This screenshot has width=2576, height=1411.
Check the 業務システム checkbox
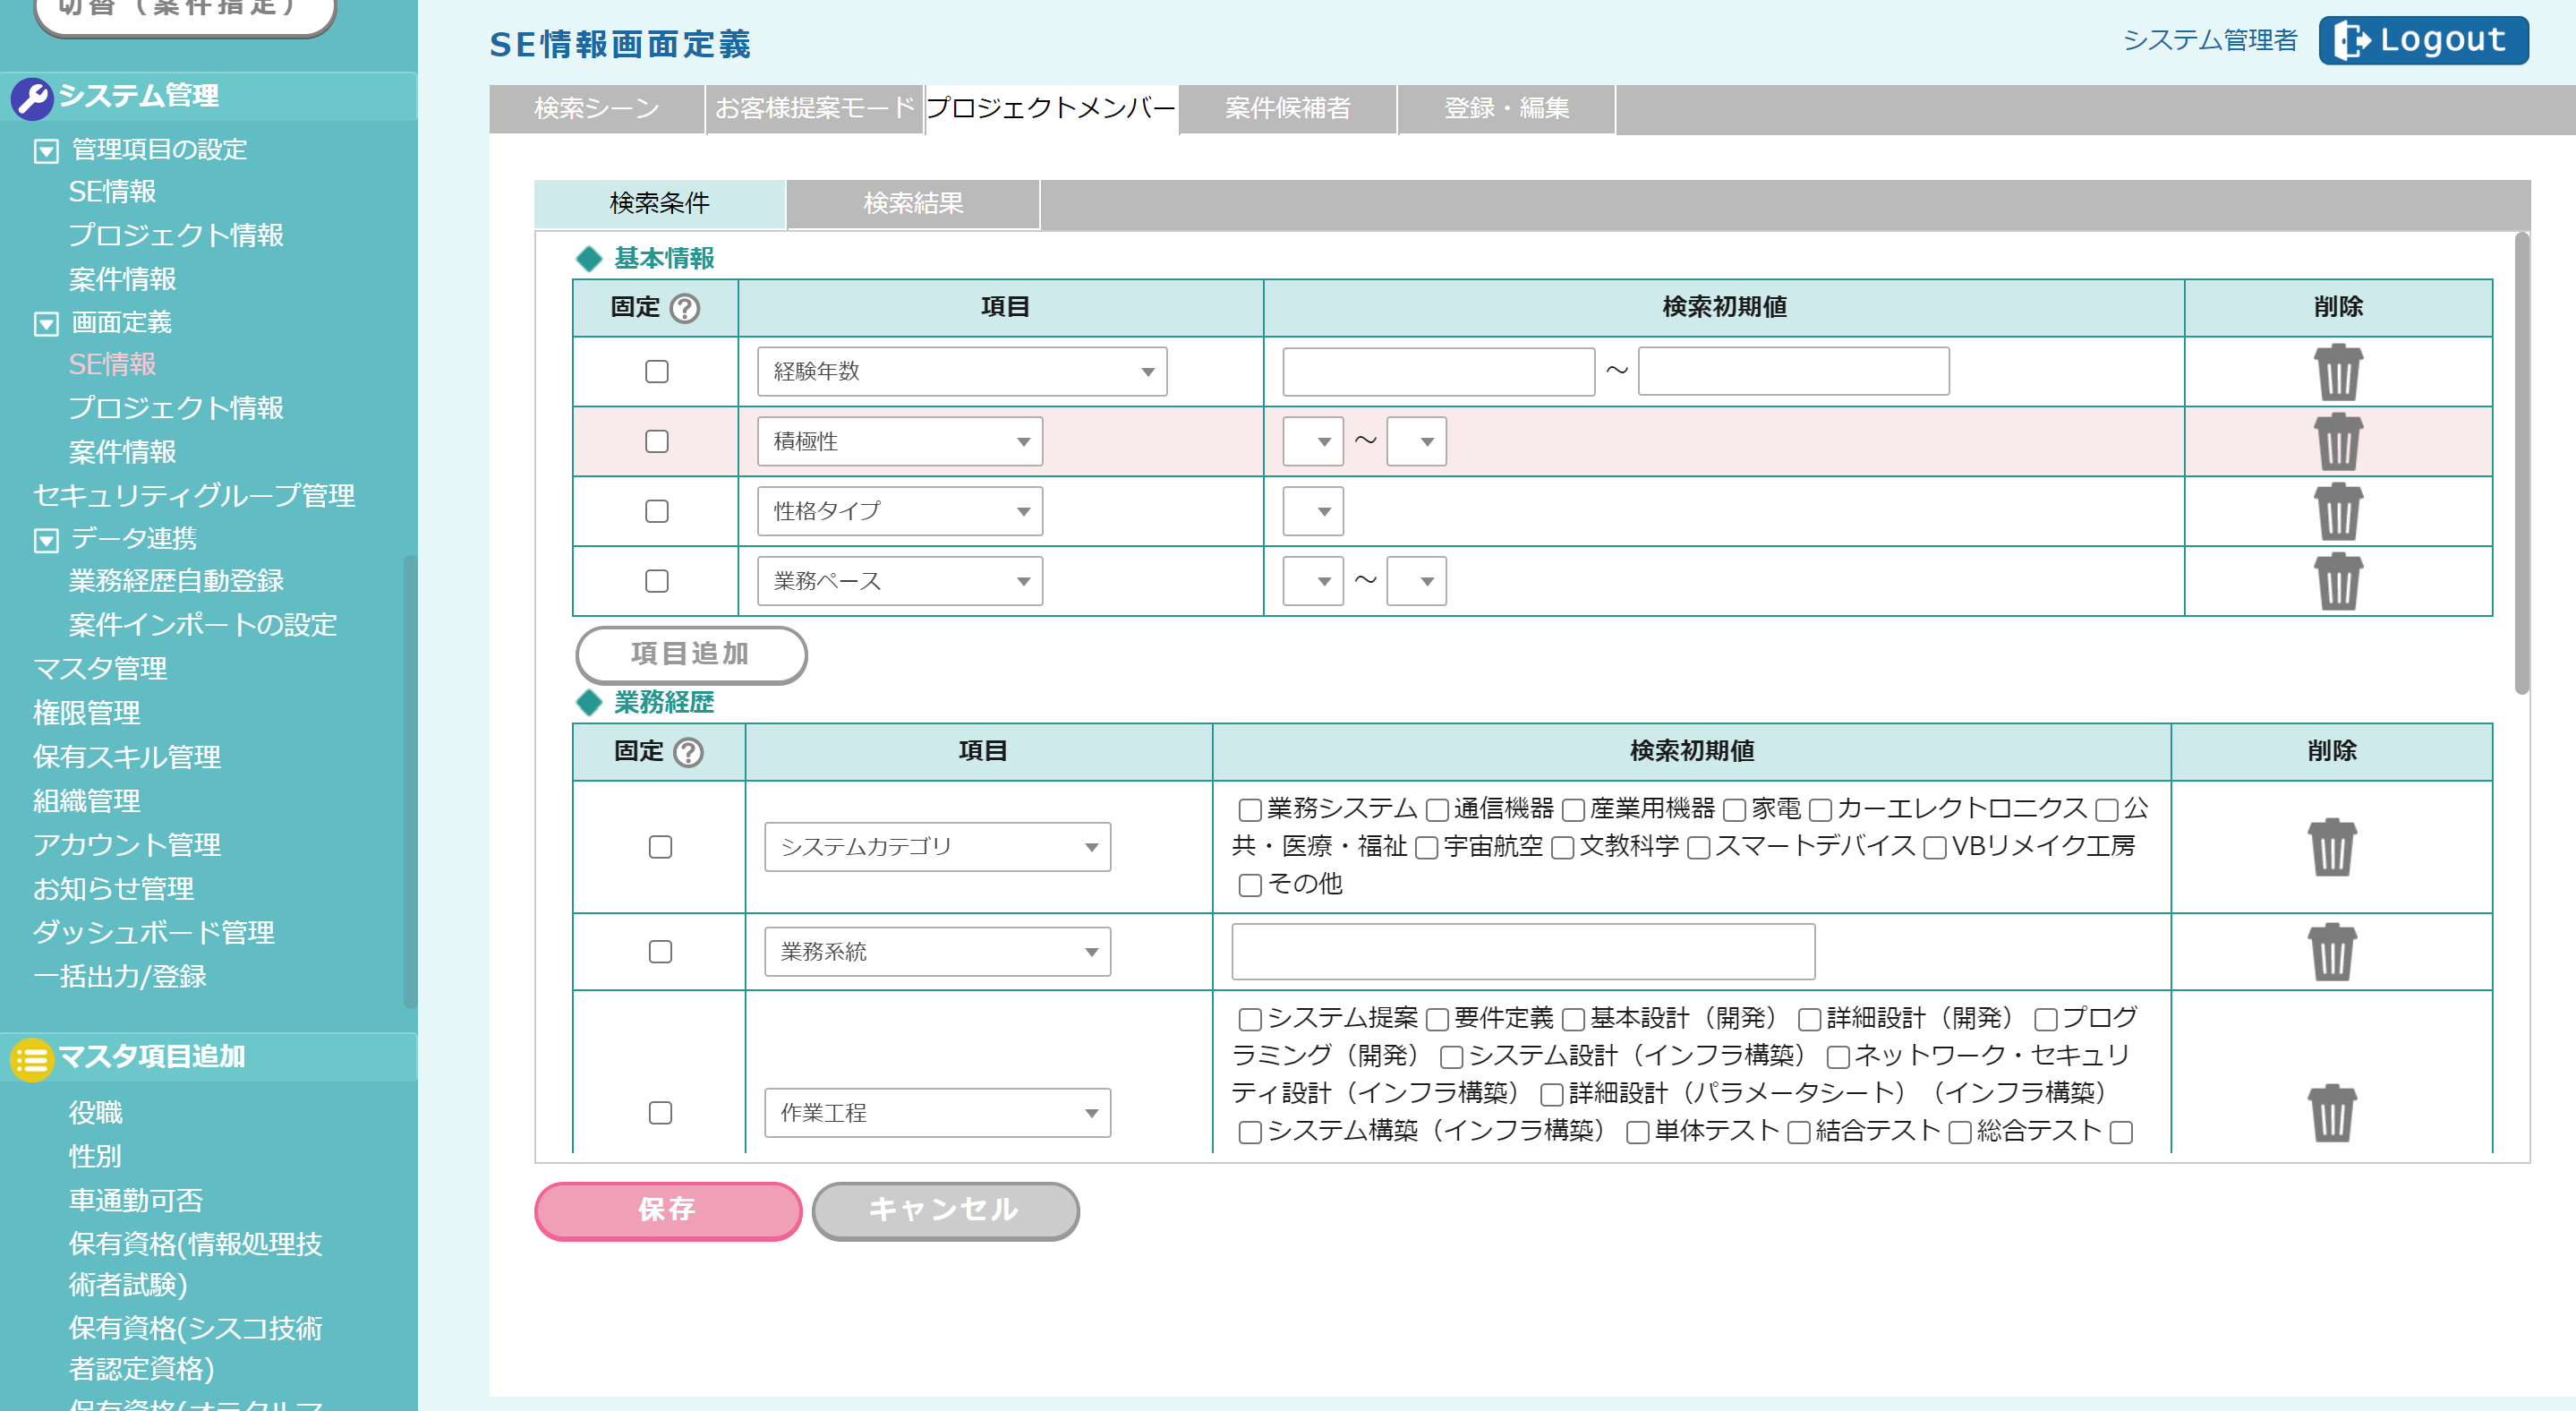tap(1249, 809)
